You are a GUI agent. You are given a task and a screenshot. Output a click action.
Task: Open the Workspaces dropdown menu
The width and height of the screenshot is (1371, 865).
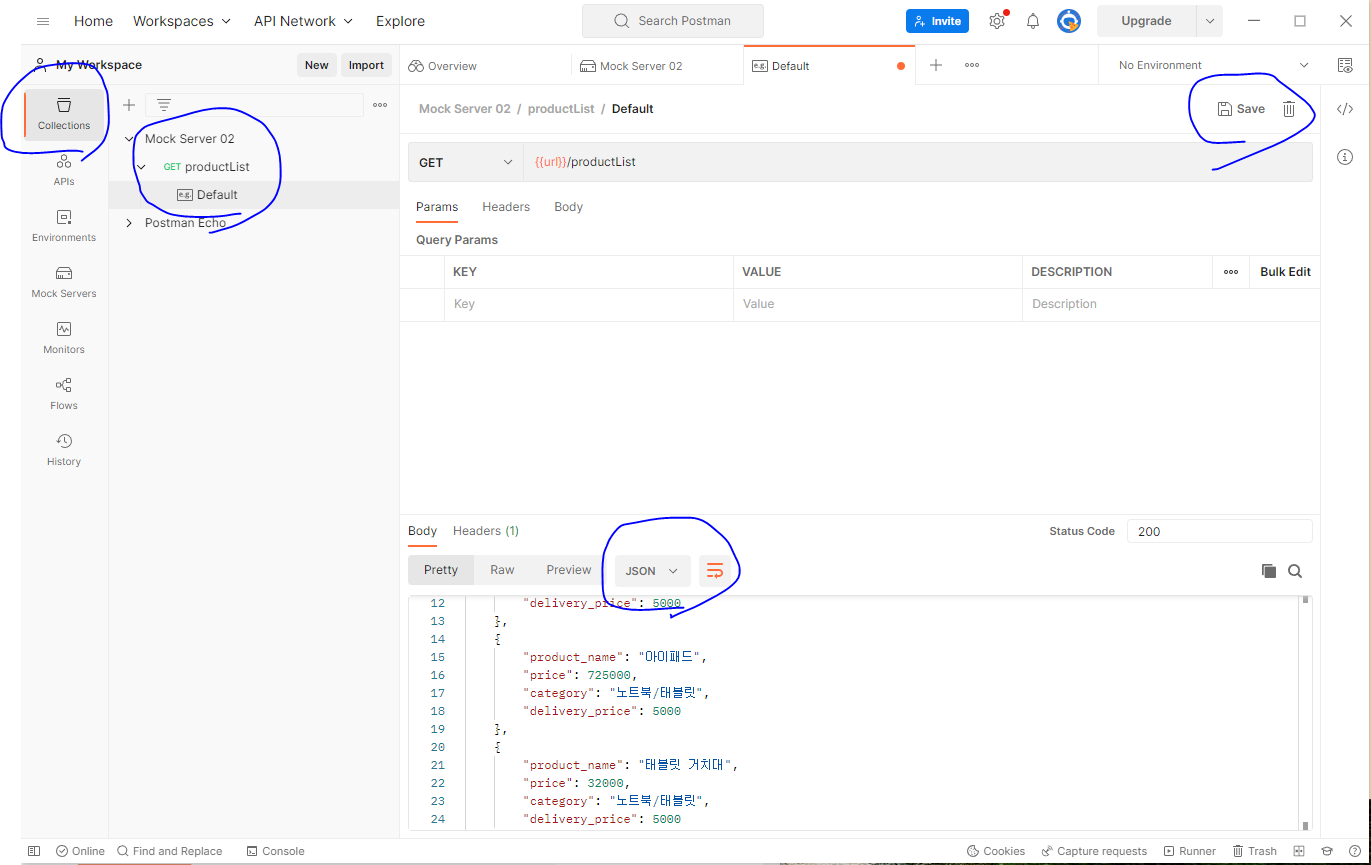click(182, 21)
